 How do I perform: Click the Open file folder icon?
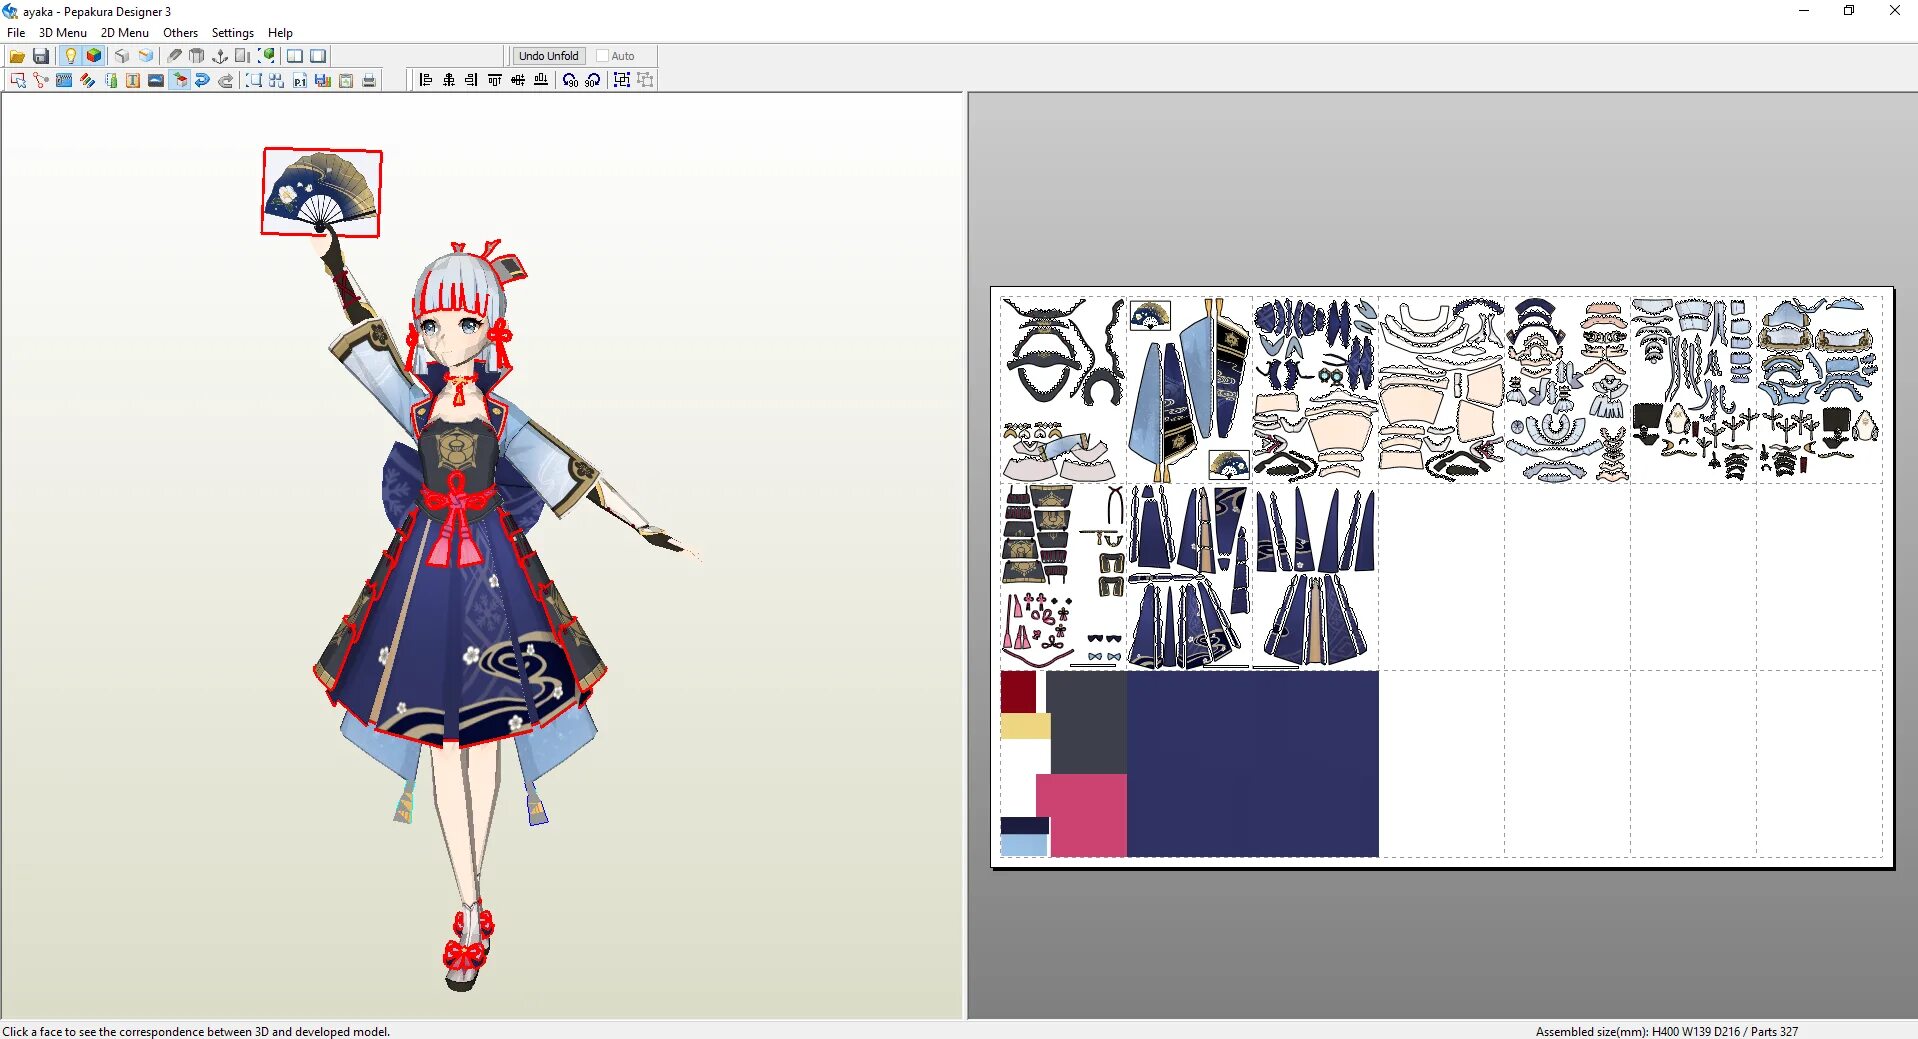click(17, 56)
